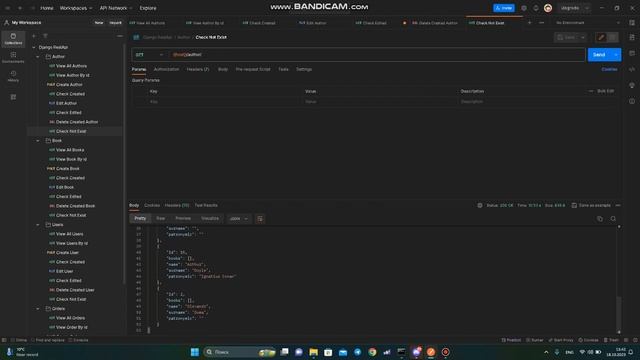
Task: Open the API Network menu
Action: tap(116, 8)
